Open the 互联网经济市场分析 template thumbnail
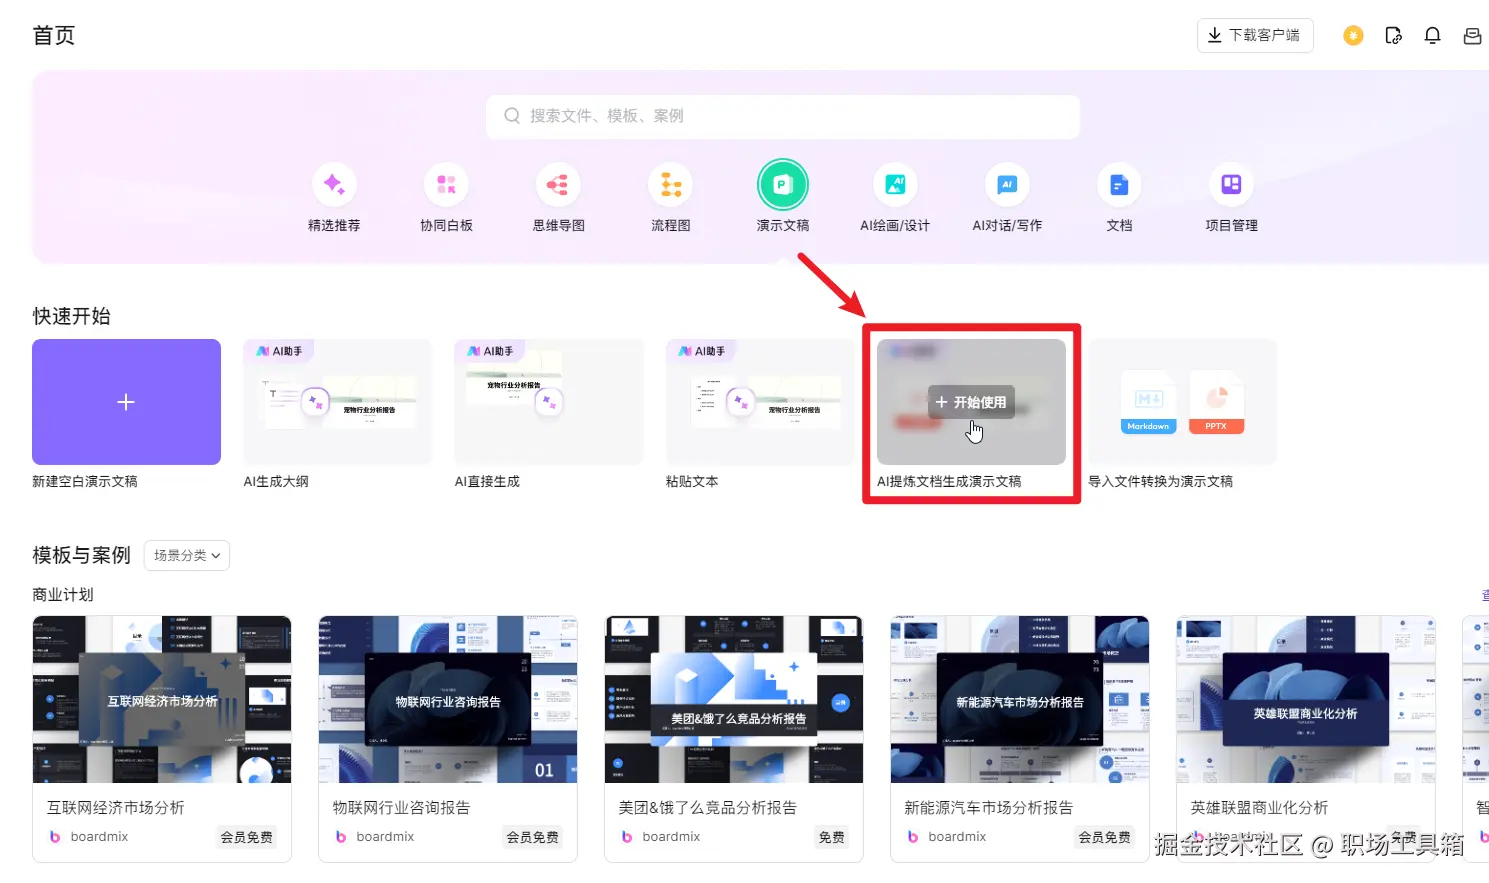Screen dimensions: 1489x883 [x=162, y=699]
